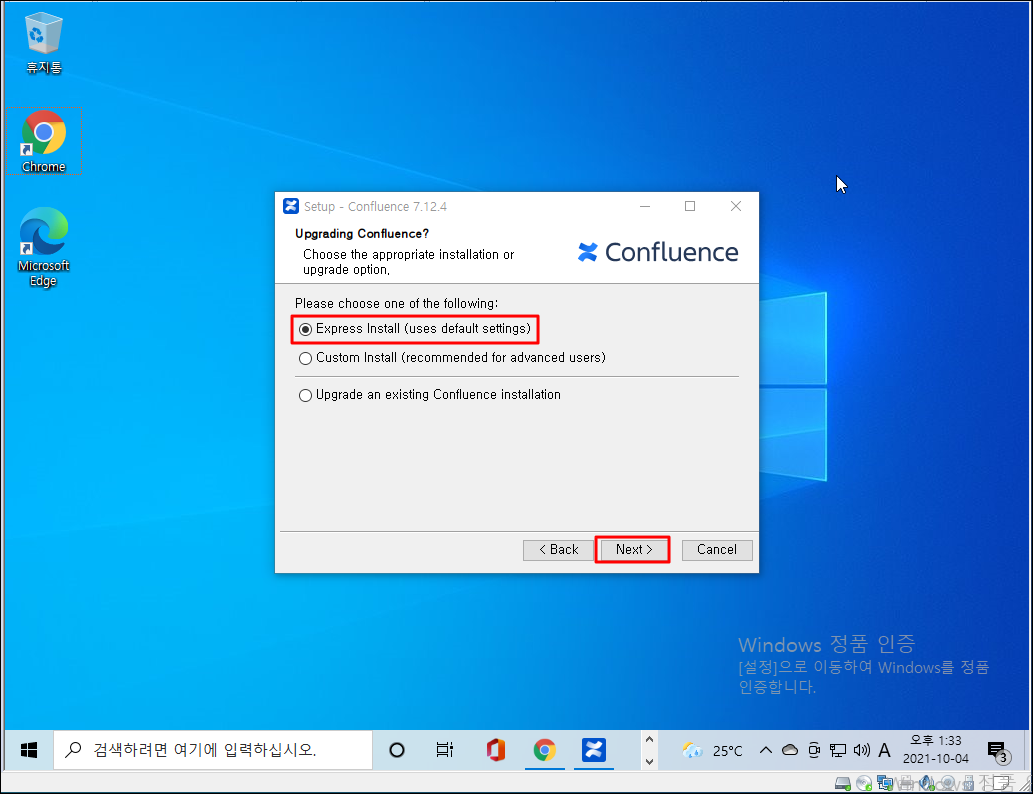The width and height of the screenshot is (1033, 794).
Task: Open the taskbar clock and date
Action: (935, 750)
